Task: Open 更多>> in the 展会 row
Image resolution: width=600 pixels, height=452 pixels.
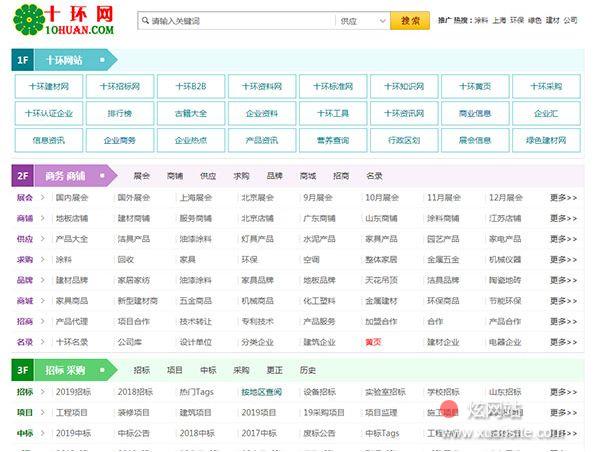Action: 563,197
